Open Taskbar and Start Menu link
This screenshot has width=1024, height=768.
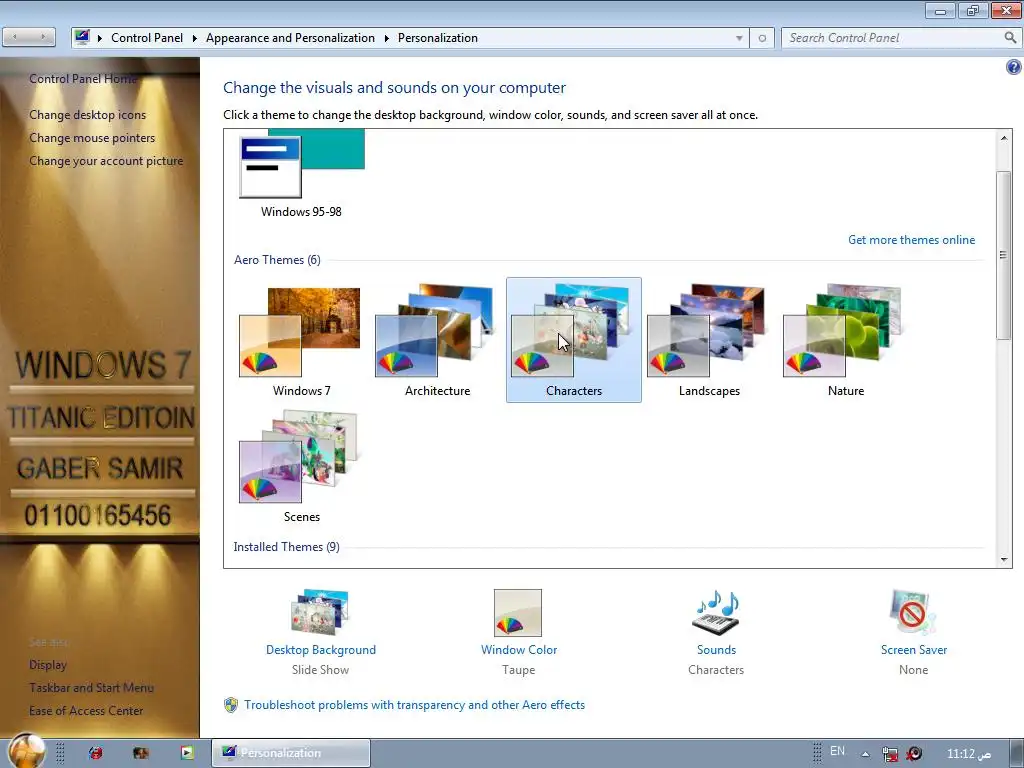(91, 688)
